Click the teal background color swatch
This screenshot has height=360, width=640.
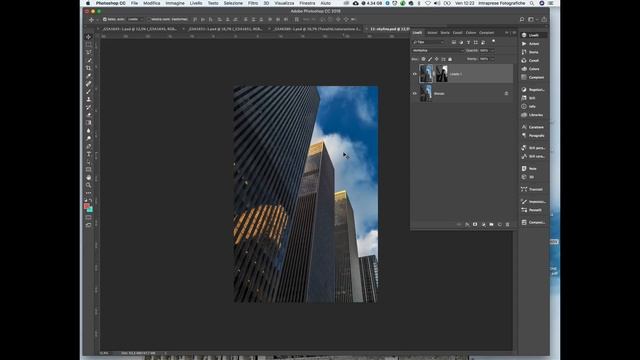tap(90, 210)
